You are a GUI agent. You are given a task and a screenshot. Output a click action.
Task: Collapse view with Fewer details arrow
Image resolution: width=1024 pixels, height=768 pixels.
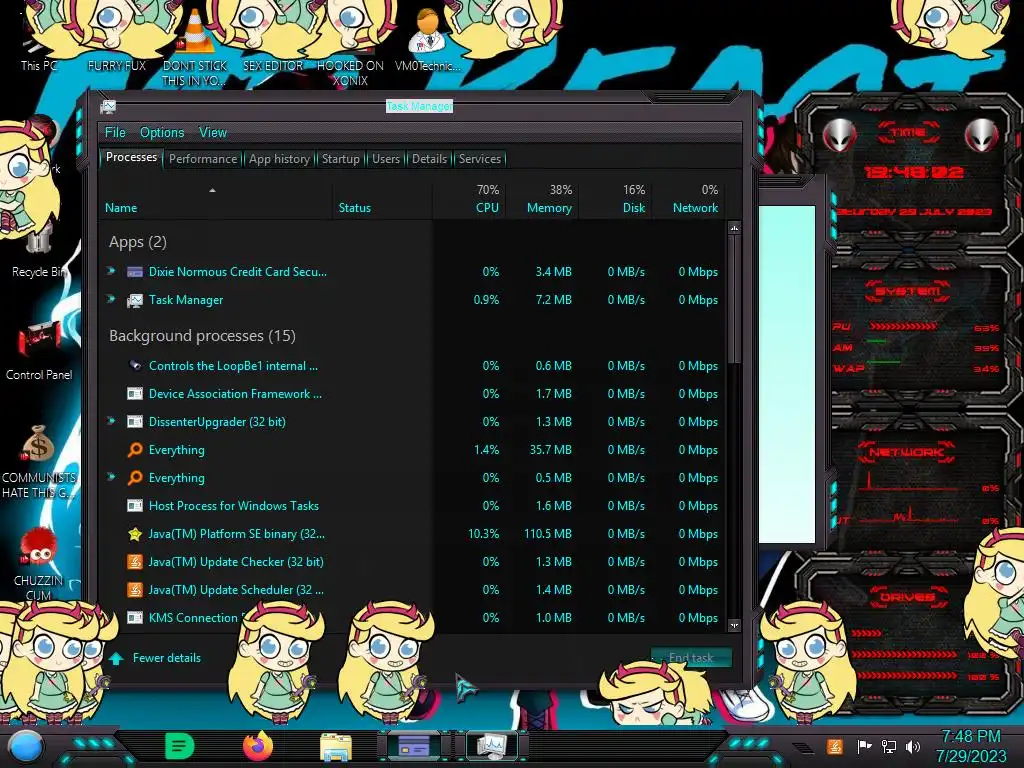click(x=116, y=658)
